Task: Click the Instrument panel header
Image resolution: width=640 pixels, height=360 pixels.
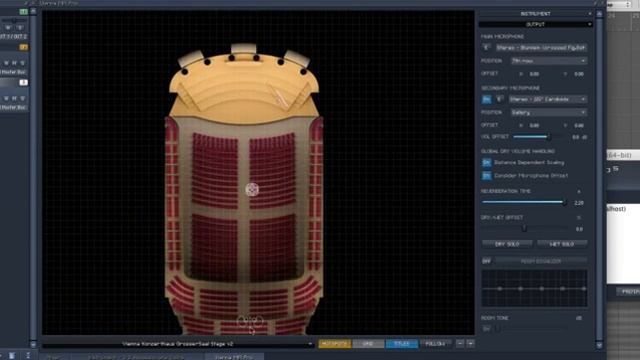Action: 536,14
